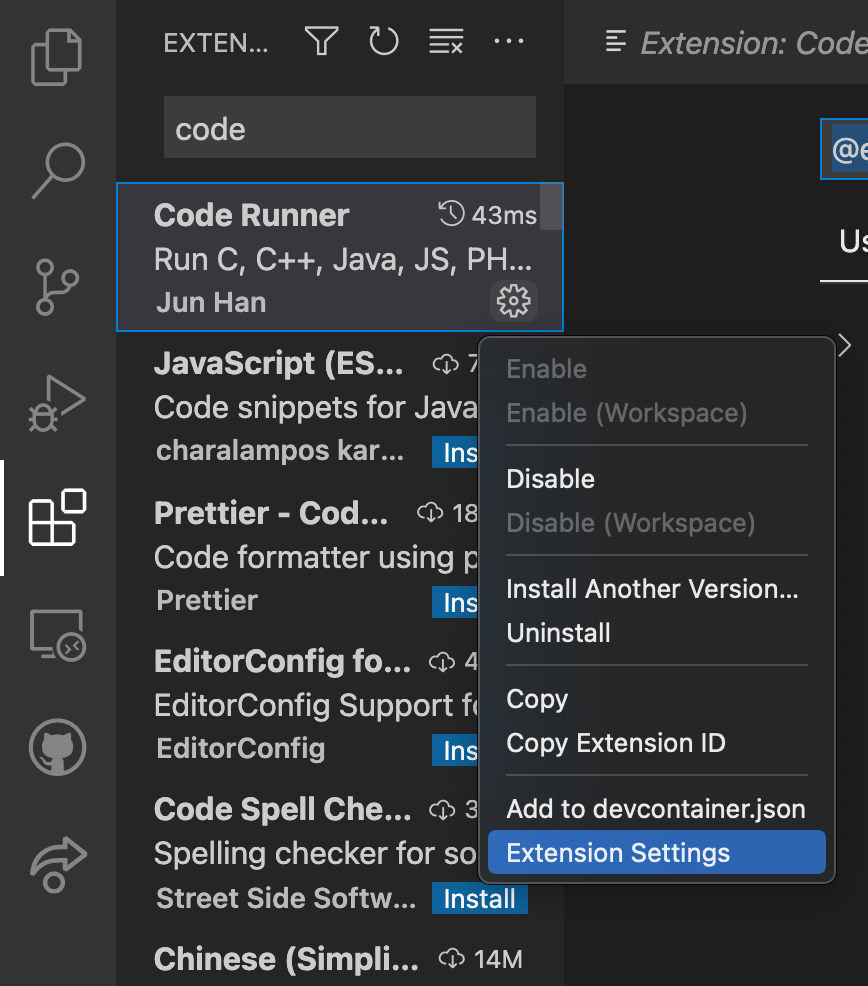Viewport: 868px width, 986px height.
Task: Click inside the extensions search box
Action: (x=350, y=128)
